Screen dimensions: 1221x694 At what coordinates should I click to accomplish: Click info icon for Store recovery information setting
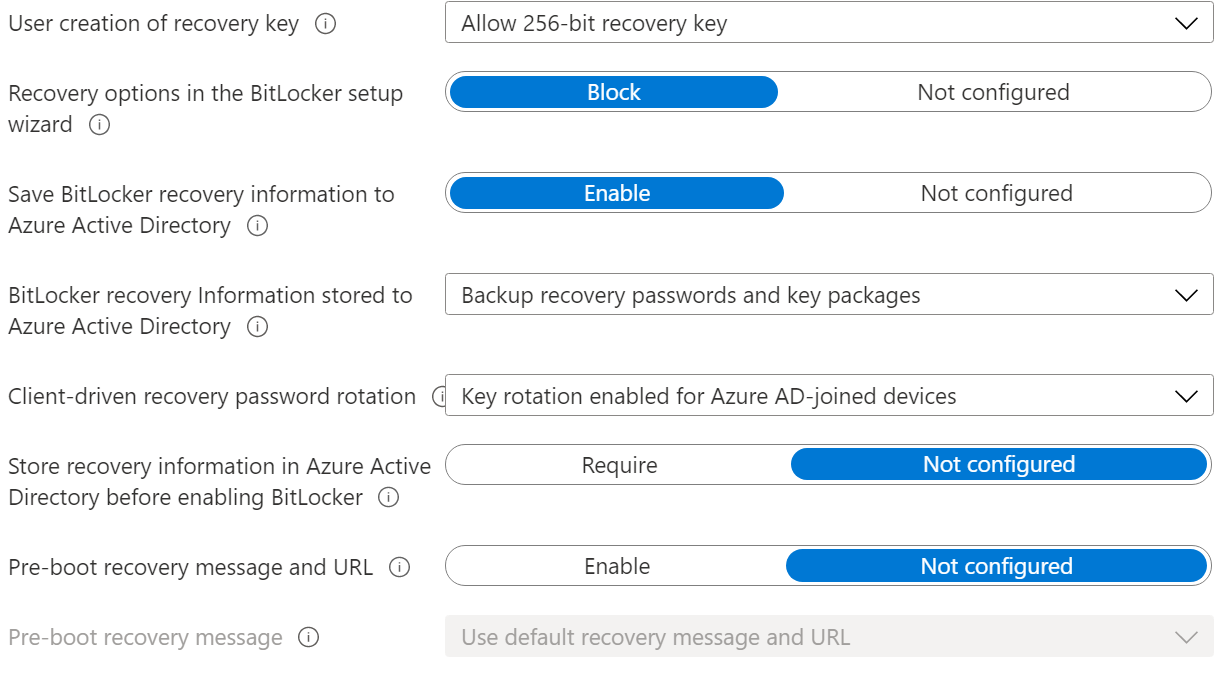point(389,498)
